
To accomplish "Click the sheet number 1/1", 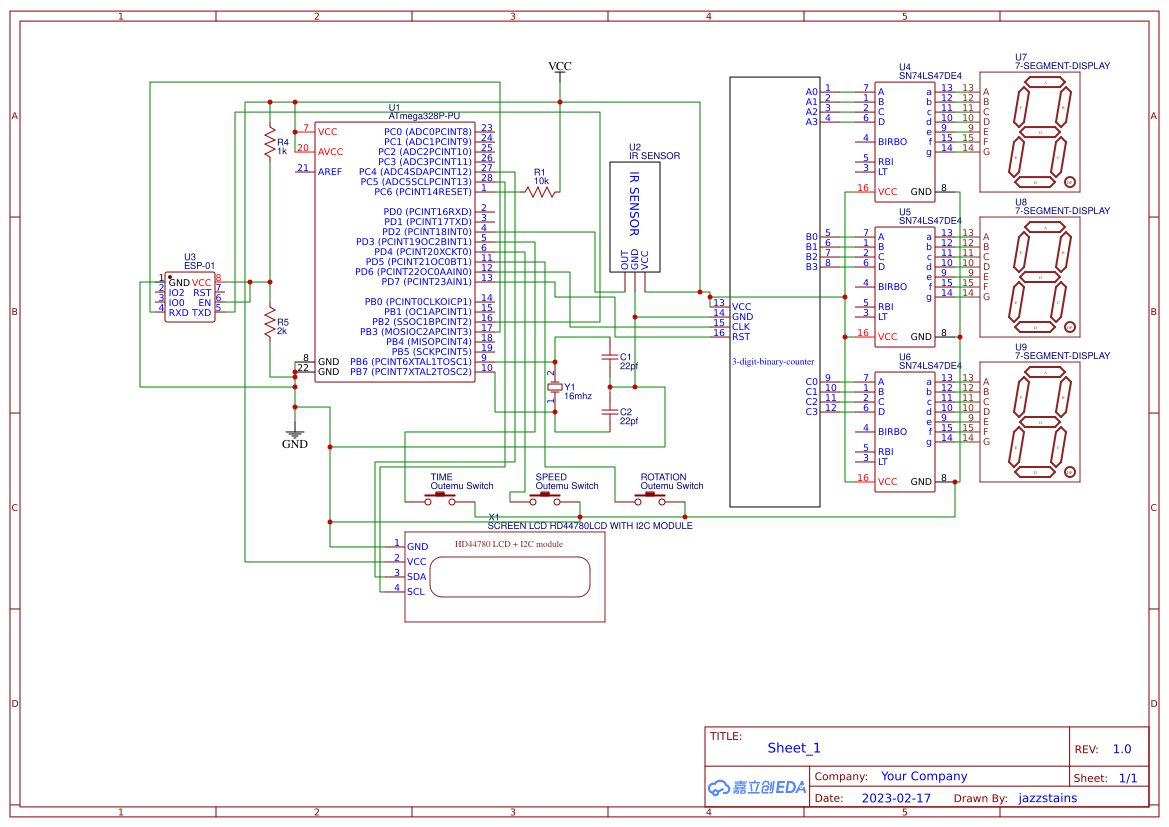I will (1128, 778).
